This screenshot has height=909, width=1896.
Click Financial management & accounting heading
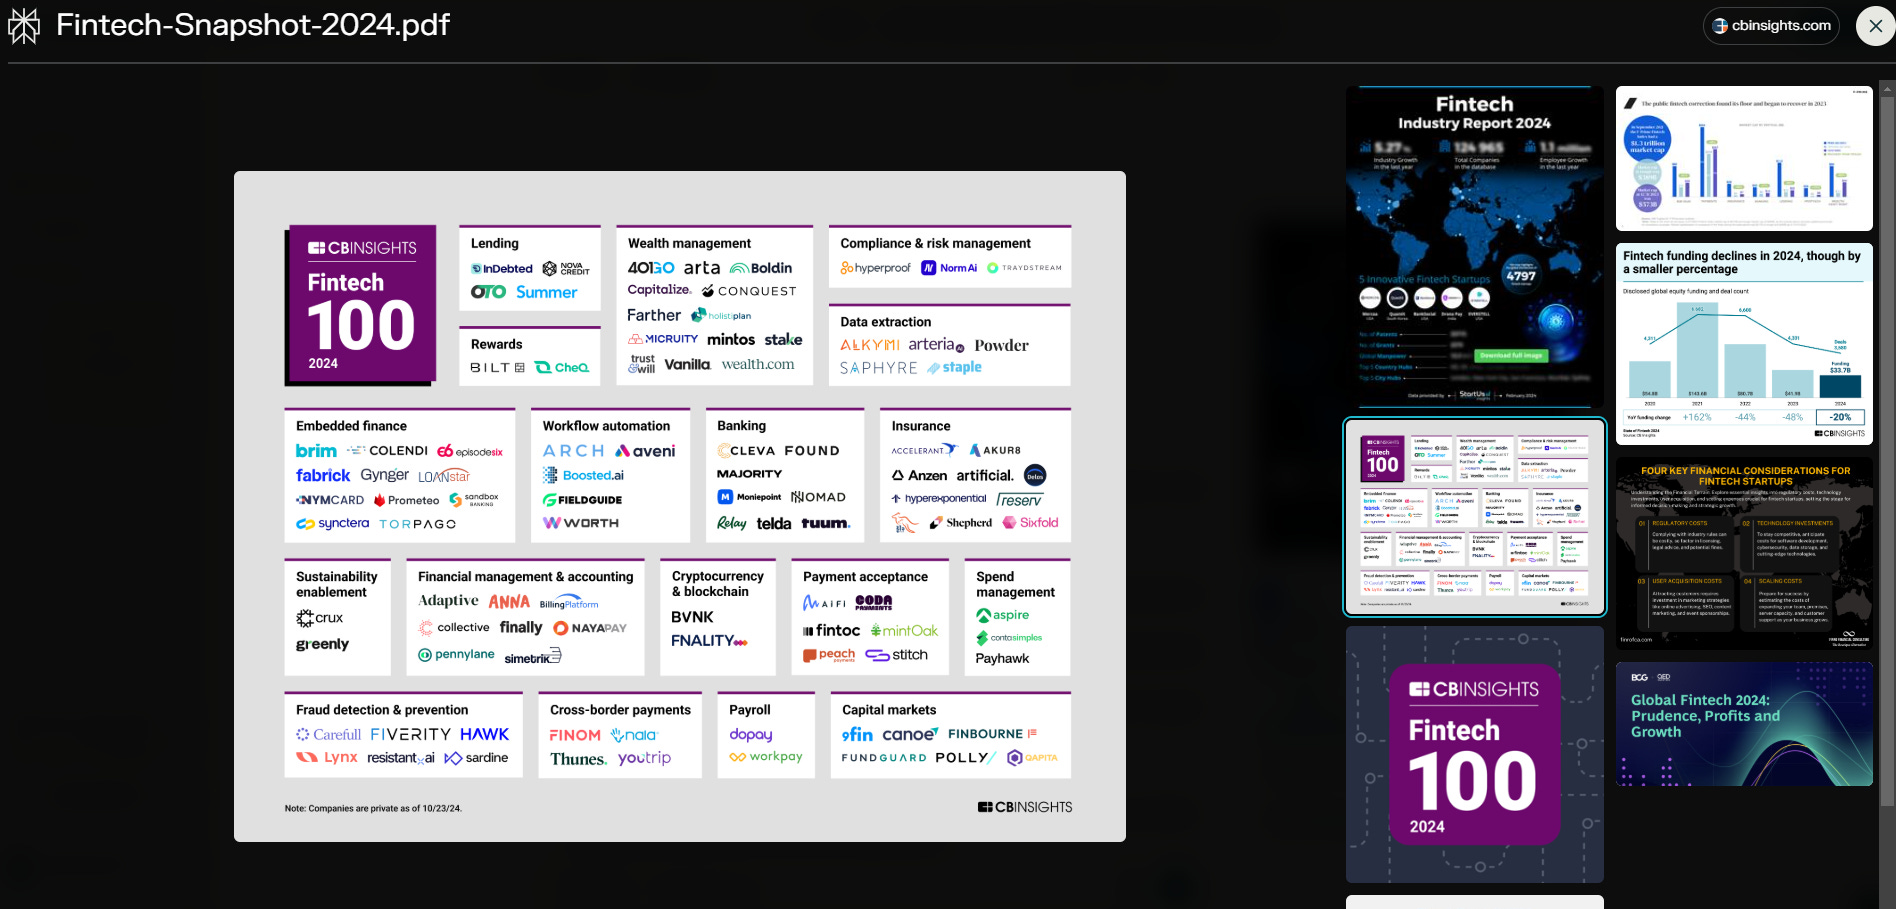pos(525,577)
